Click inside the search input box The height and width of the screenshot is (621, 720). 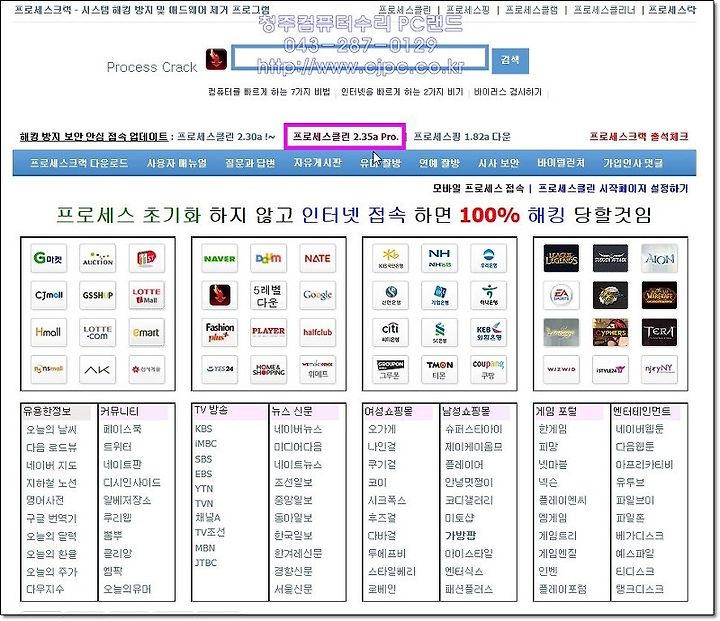point(360,58)
